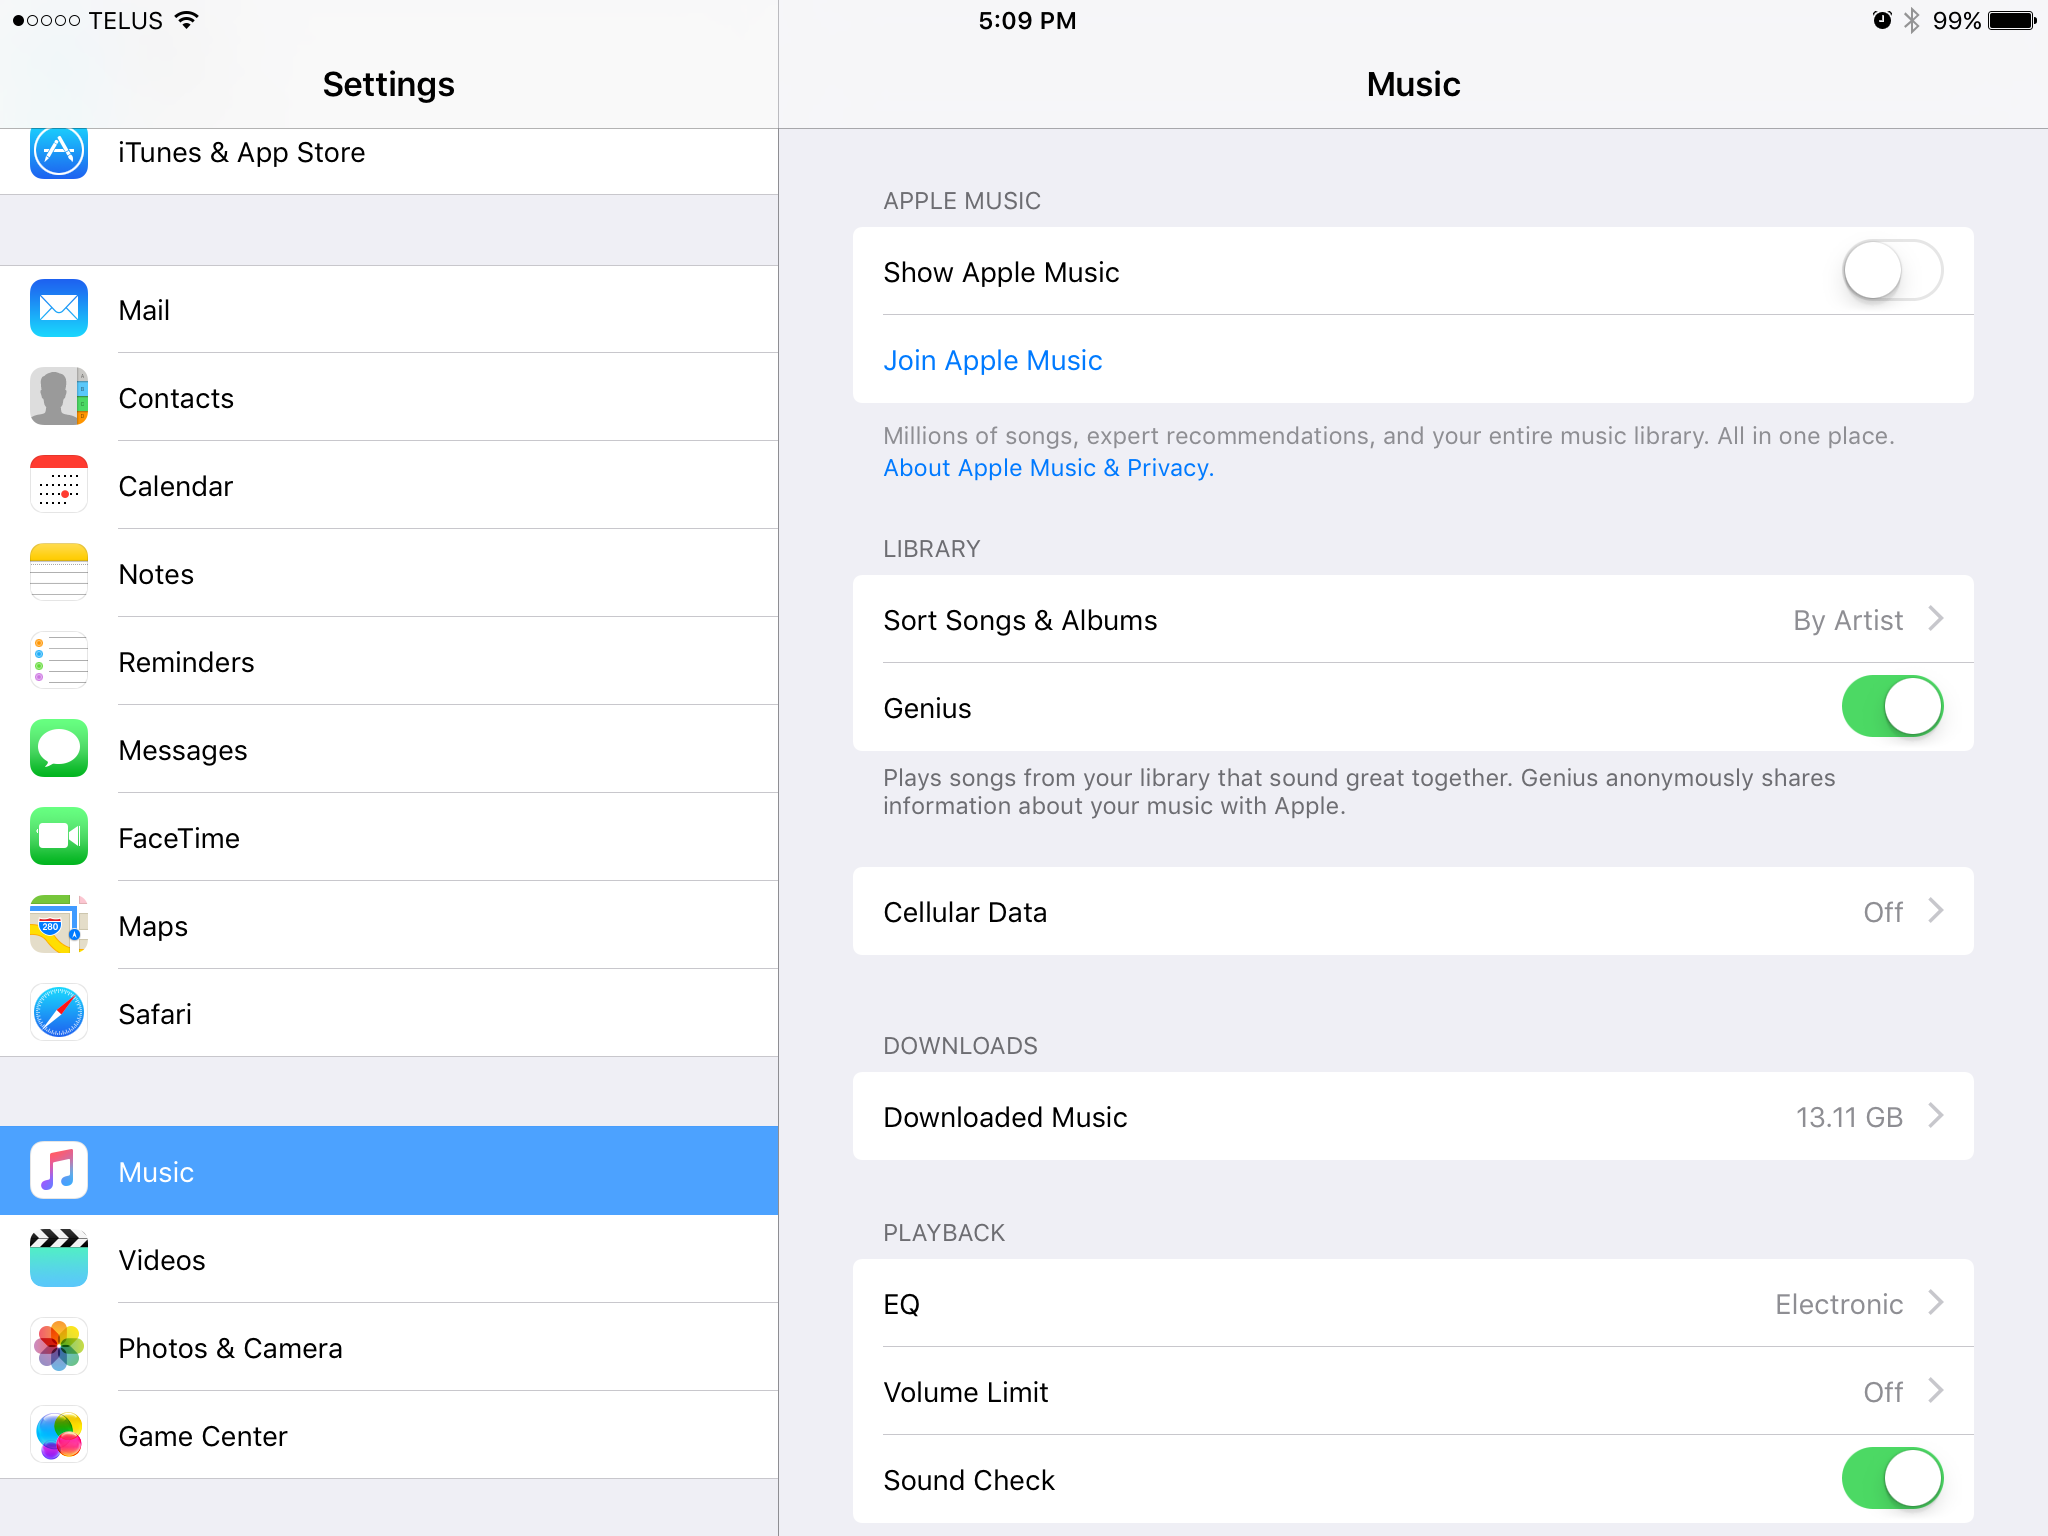This screenshot has width=2048, height=1536.
Task: Tap the Photos flower icon
Action: (x=59, y=1347)
